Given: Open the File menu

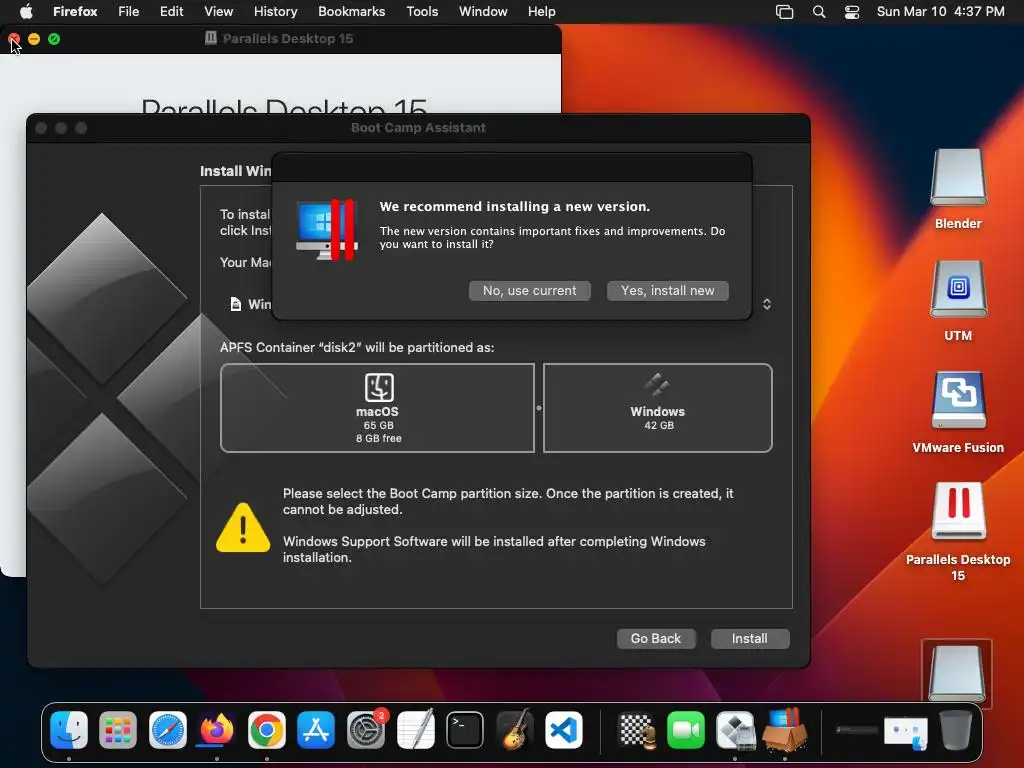Looking at the screenshot, I should pos(129,11).
